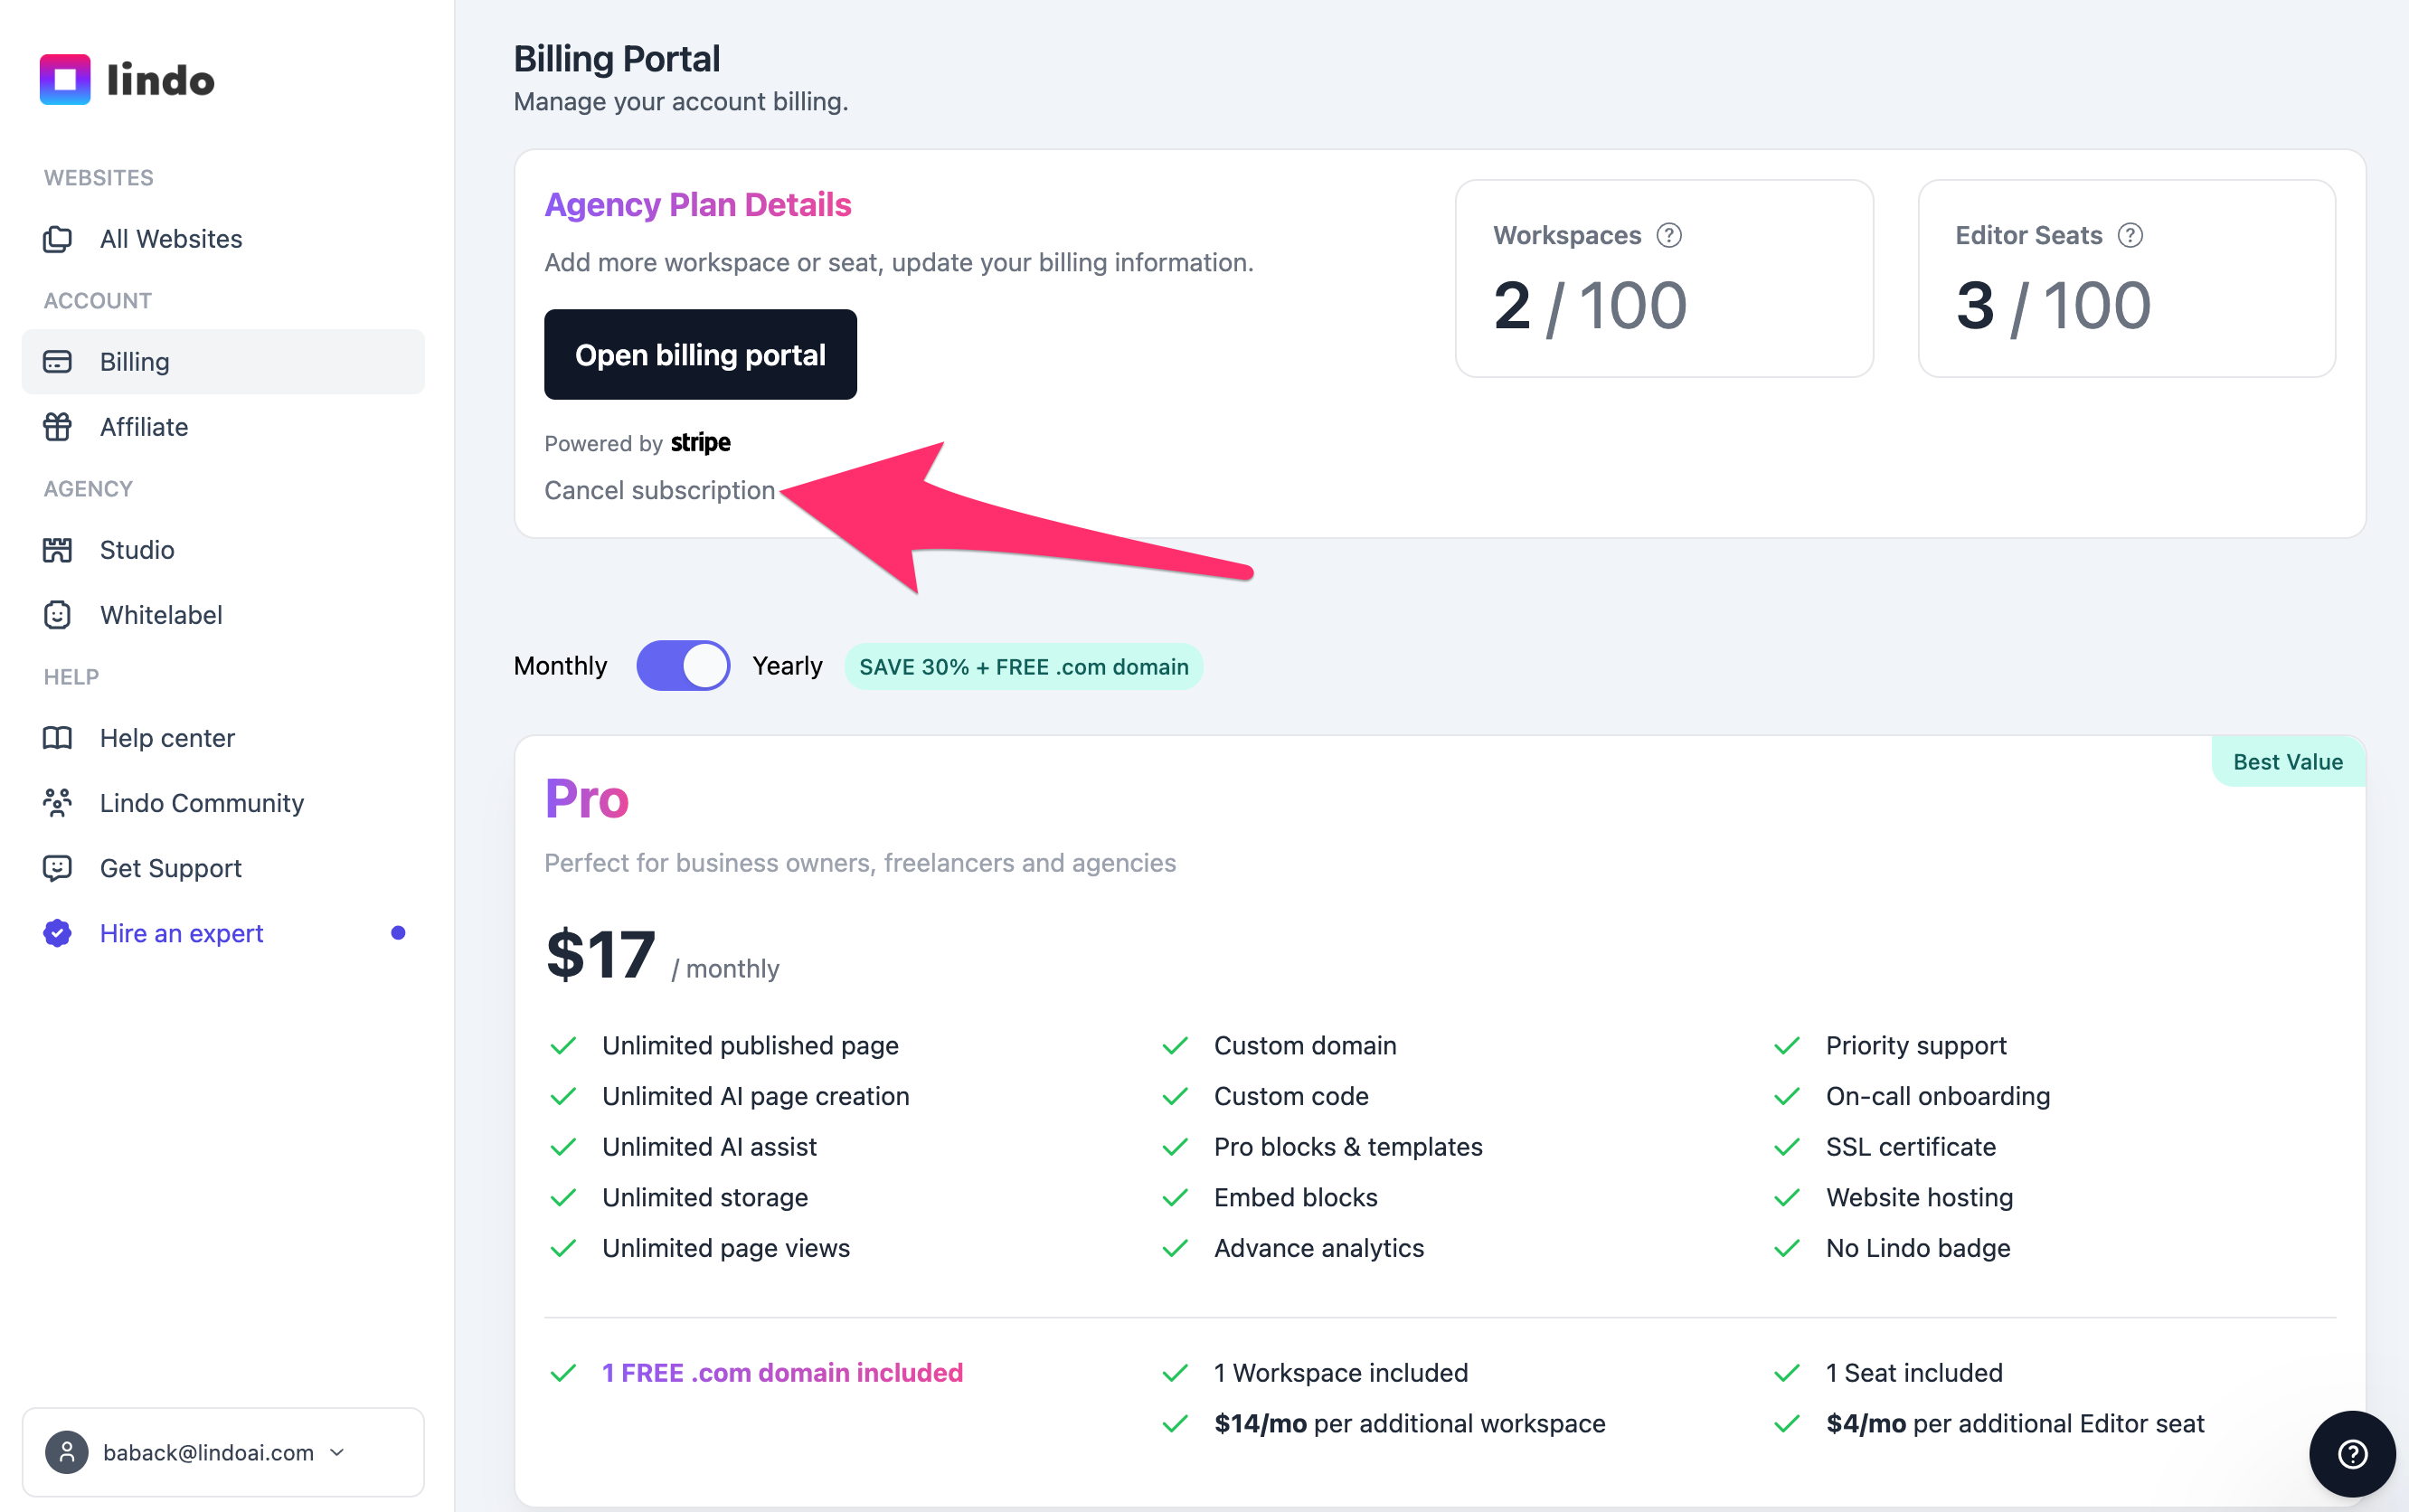Open the Studio icon in Agency section

coord(57,550)
